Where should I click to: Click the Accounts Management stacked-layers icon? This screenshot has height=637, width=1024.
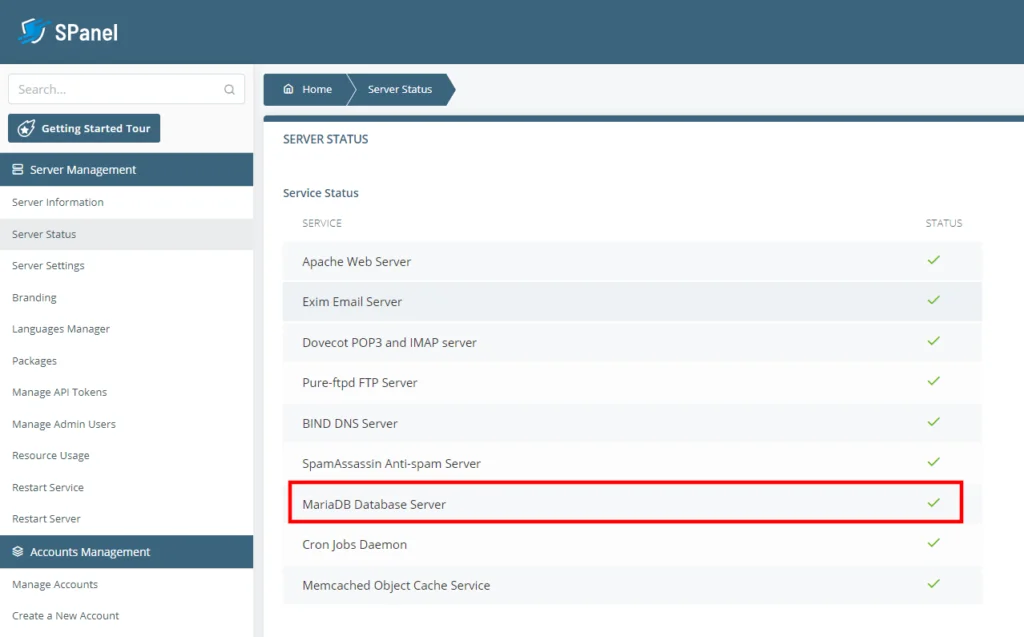click(19, 551)
